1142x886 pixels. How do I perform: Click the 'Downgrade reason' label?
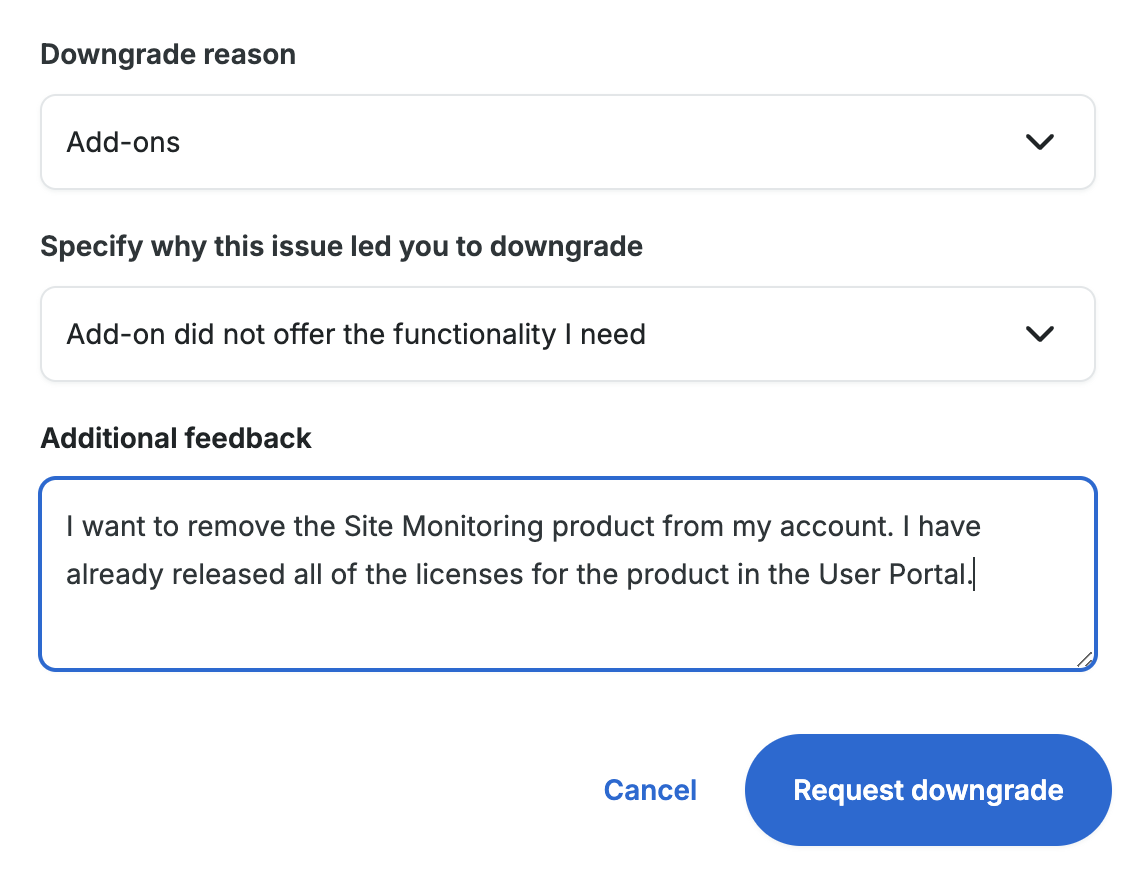click(168, 54)
